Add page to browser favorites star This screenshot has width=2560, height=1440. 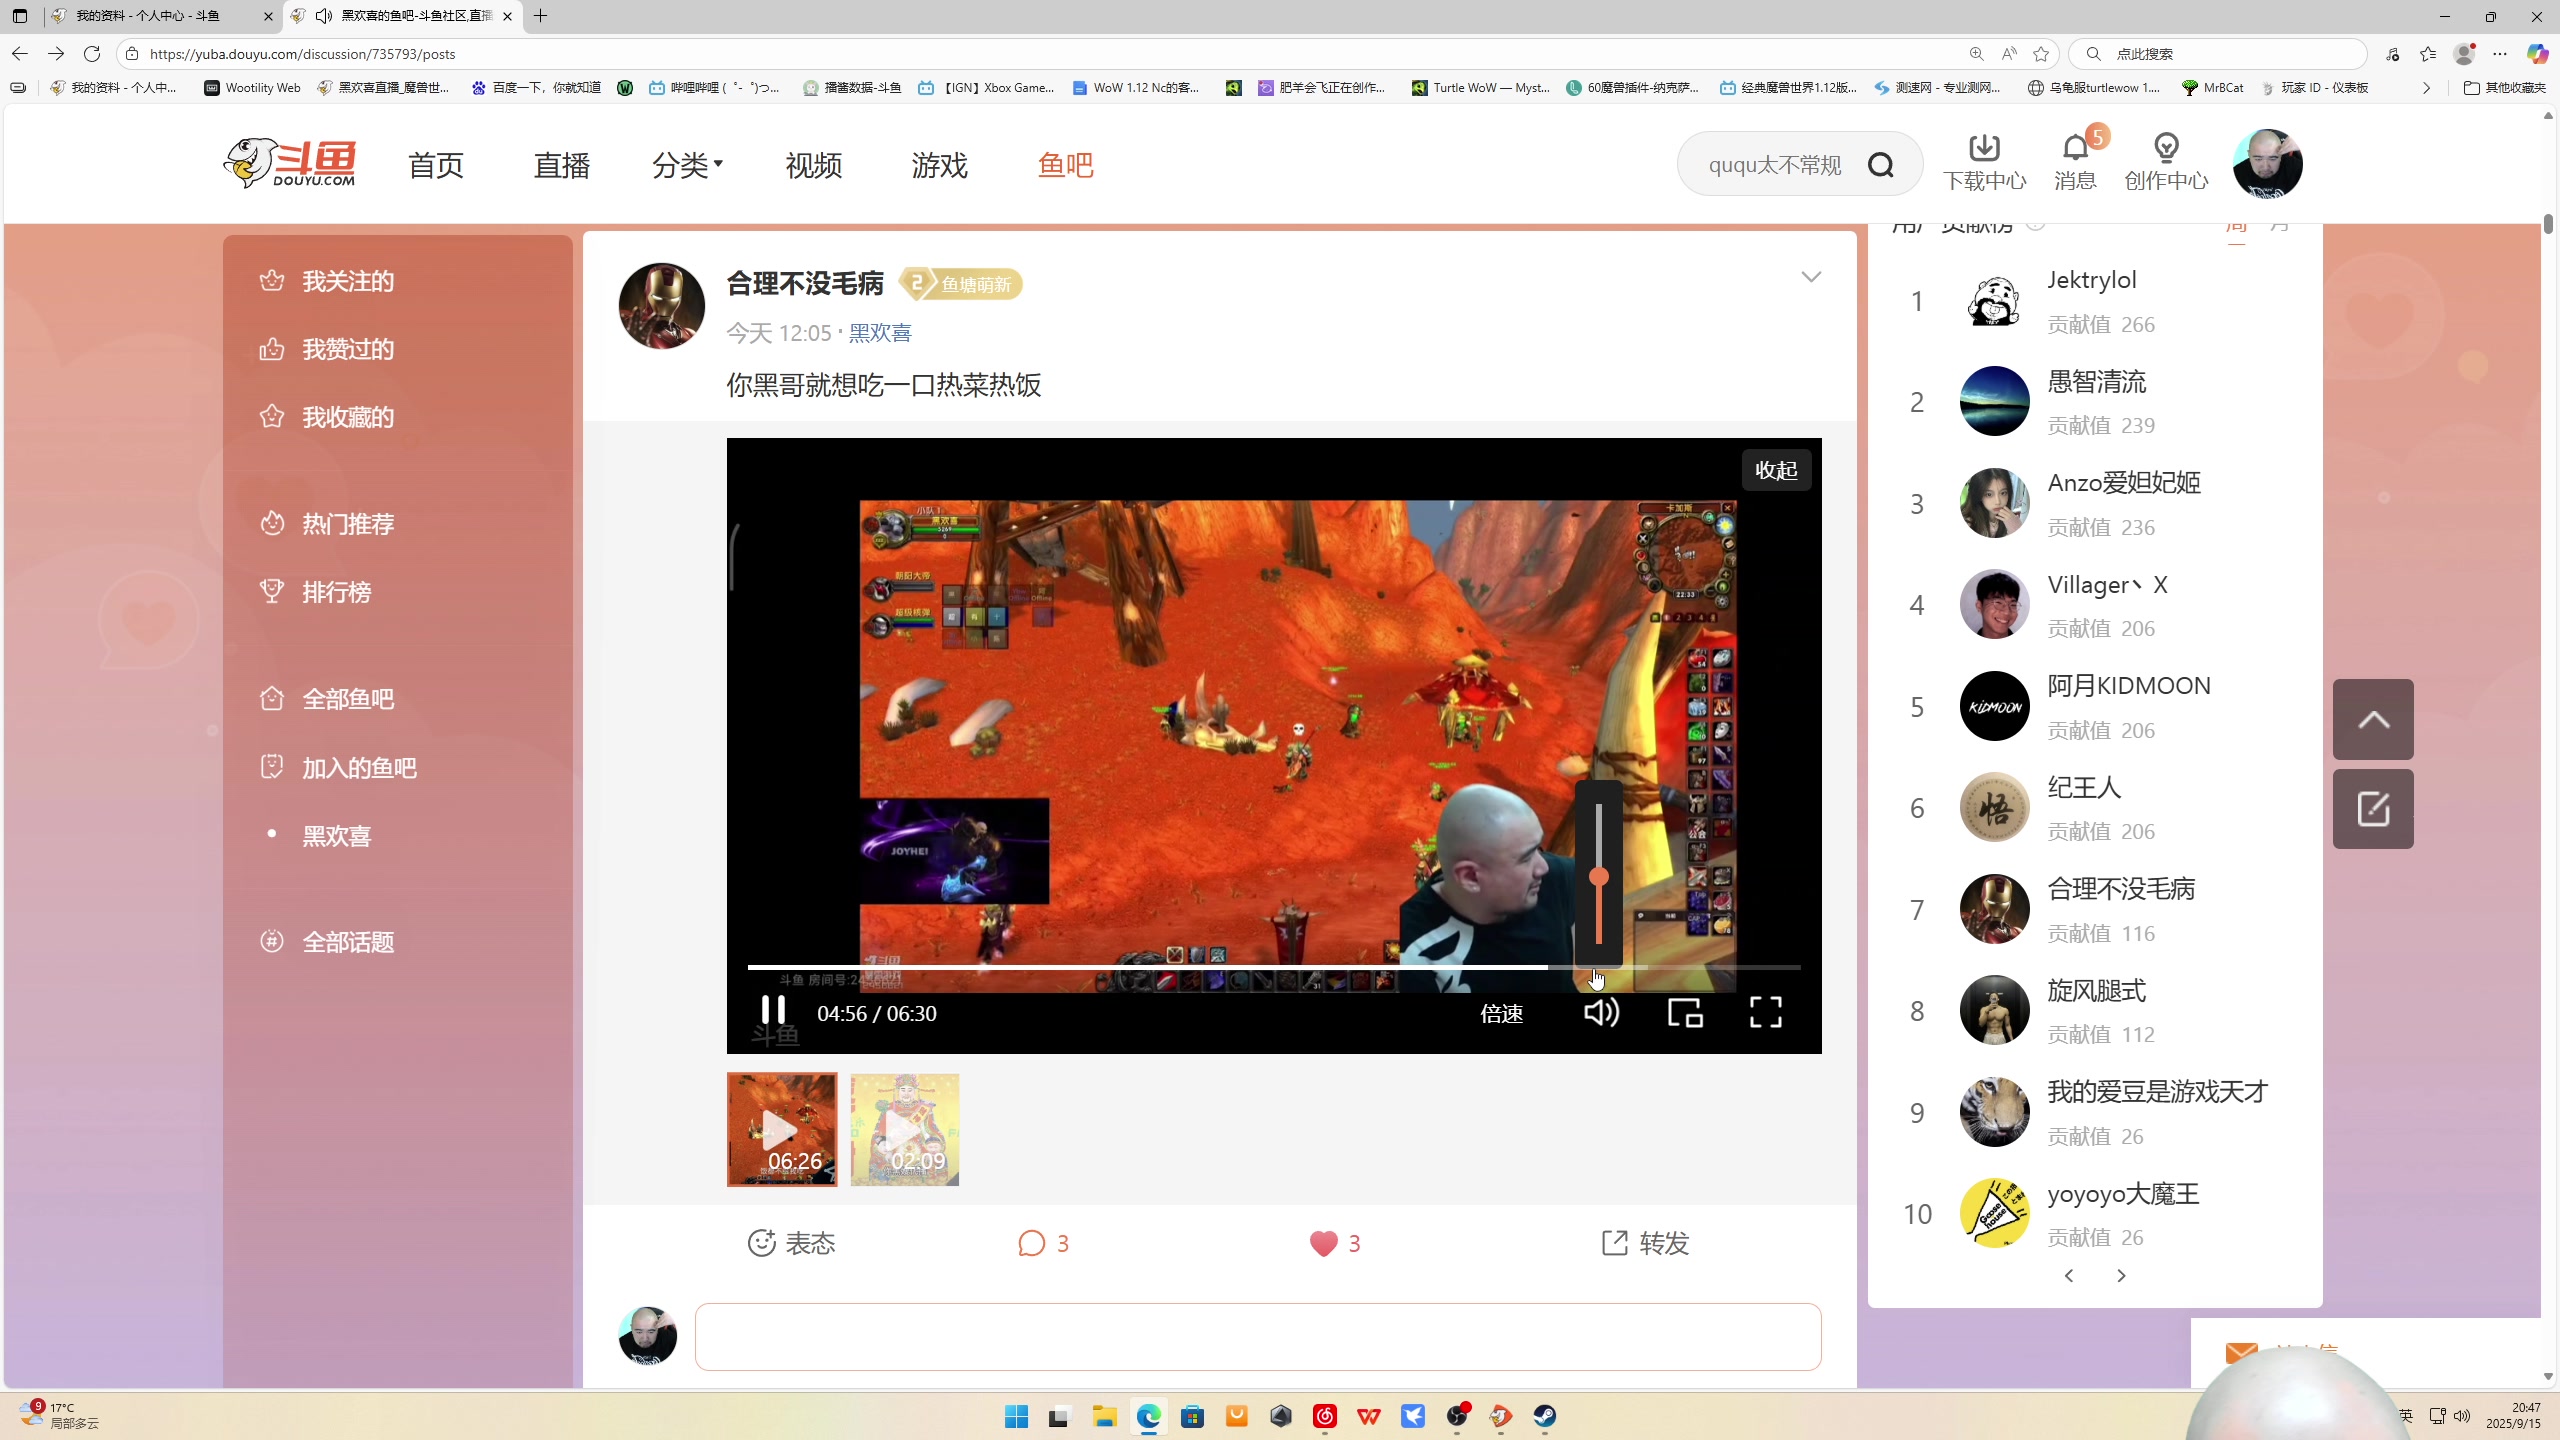(2041, 54)
